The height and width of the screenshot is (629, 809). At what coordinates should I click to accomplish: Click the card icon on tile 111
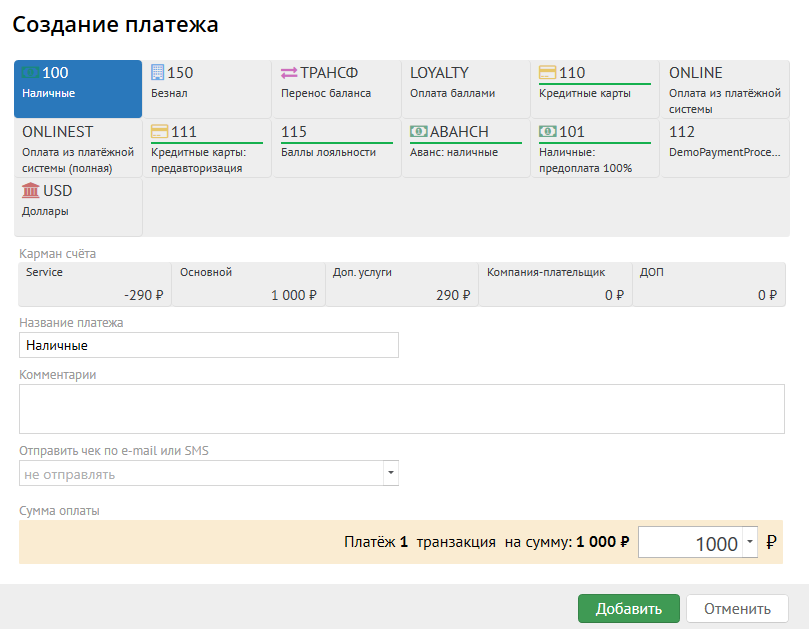(x=159, y=132)
